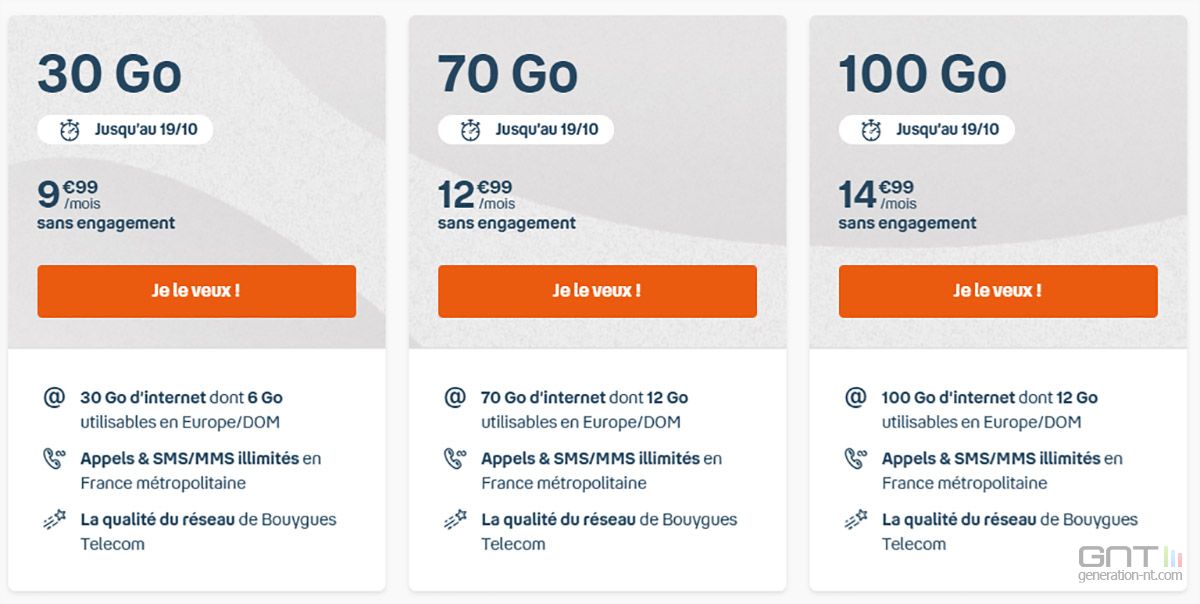The height and width of the screenshot is (604, 1200).
Task: Click the Jusqu'au 19/10 badge on 30 Go
Action: point(125,130)
